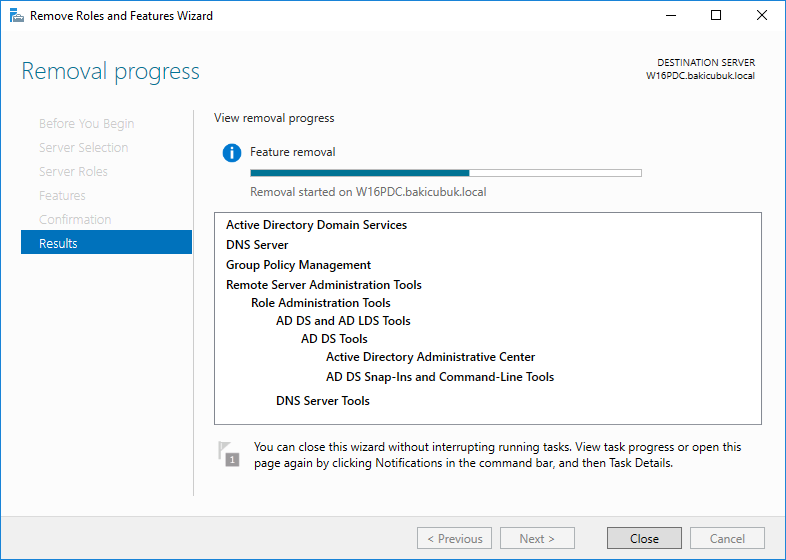Viewport: 786px width, 560px height.
Task: Click the notifications flag icon
Action: click(229, 454)
